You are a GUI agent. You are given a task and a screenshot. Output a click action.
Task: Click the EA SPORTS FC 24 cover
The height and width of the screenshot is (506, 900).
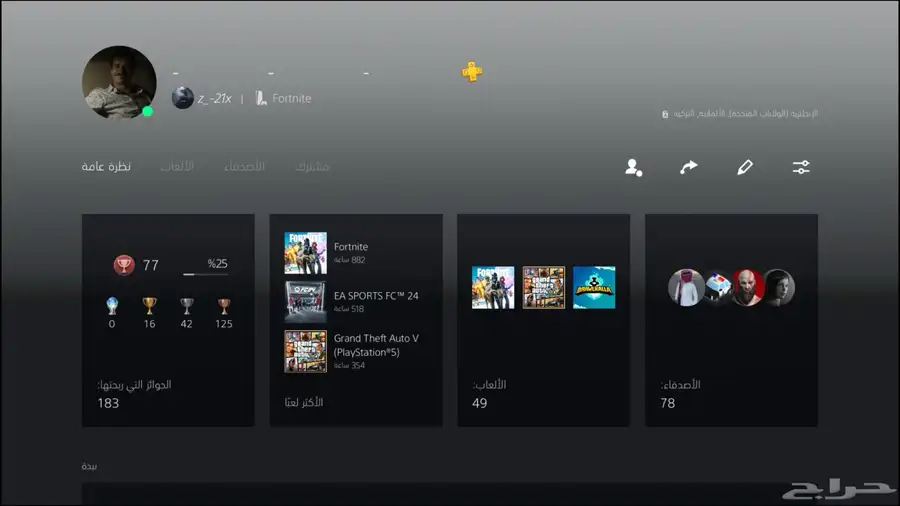pyautogui.click(x=305, y=302)
